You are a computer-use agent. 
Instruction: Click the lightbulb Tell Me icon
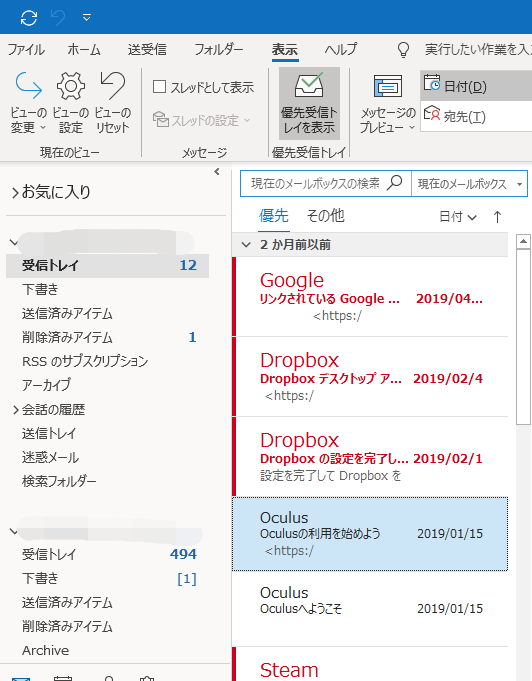tap(403, 50)
